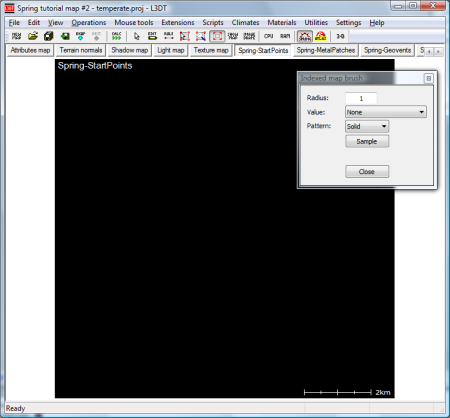
Task: Select the Spring-StartPoints tab
Action: [x=263, y=51]
